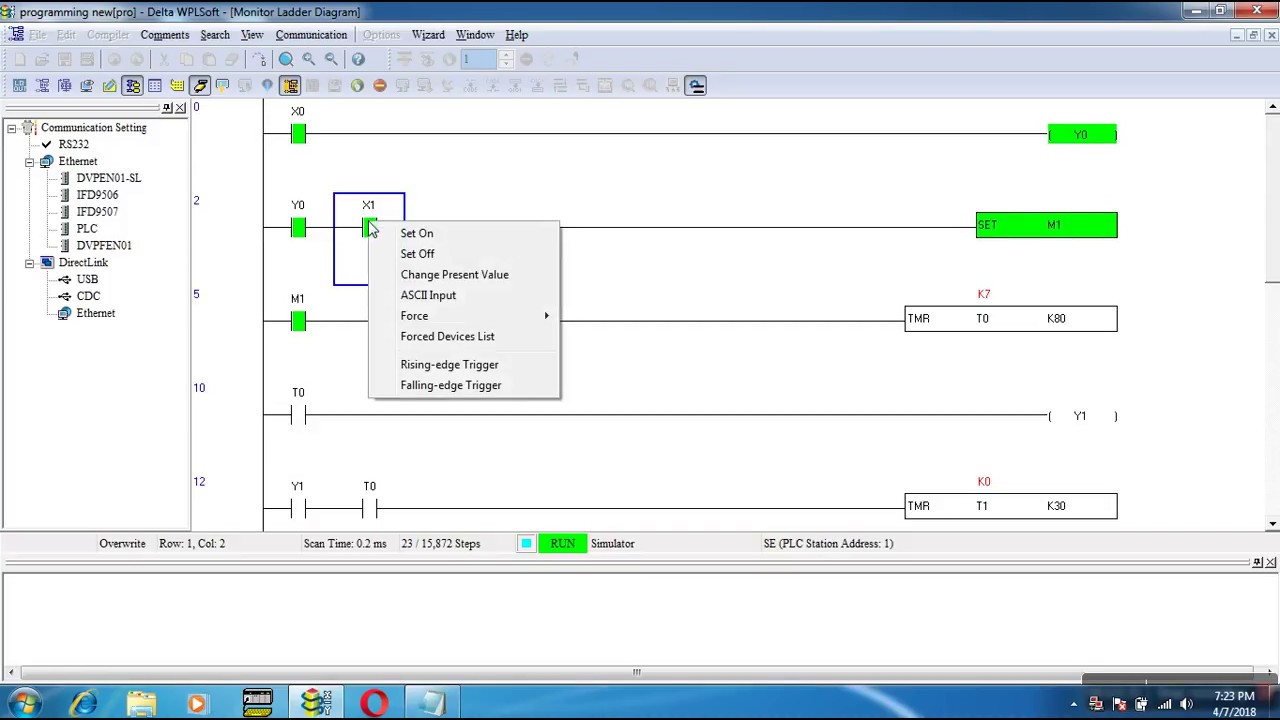Click the table grid icon in second toolbar
Viewport: 1280px width, 720px height.
click(155, 86)
